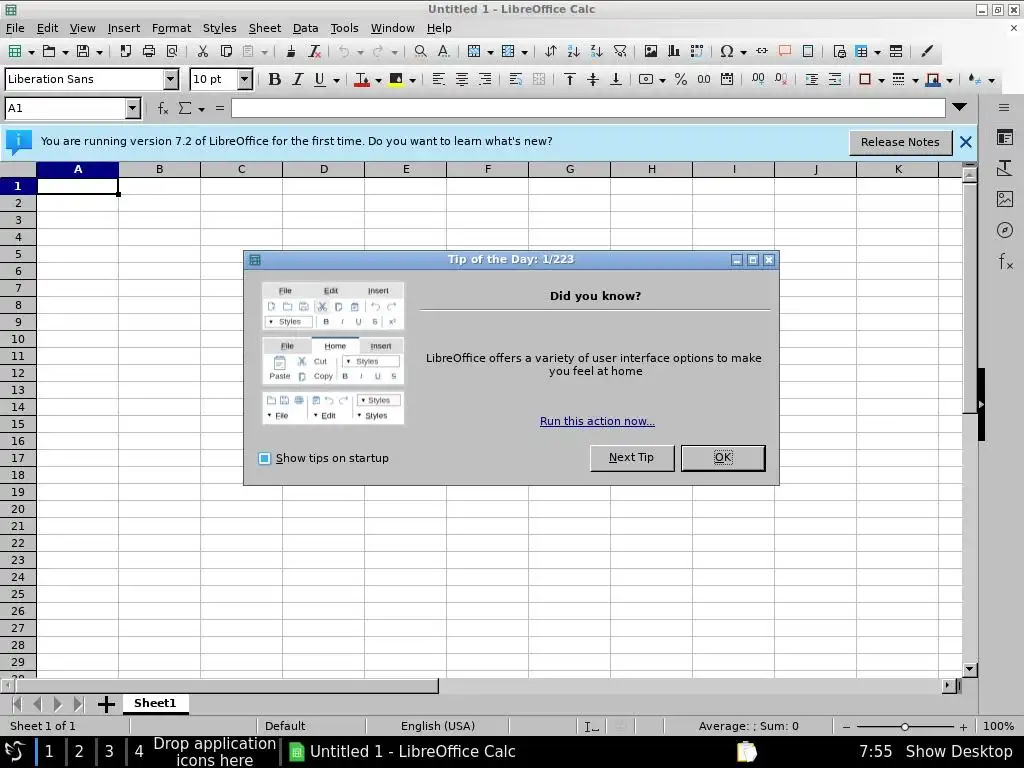1024x768 pixels.
Task: Toggle Center Vertically alignment
Action: tap(592, 79)
